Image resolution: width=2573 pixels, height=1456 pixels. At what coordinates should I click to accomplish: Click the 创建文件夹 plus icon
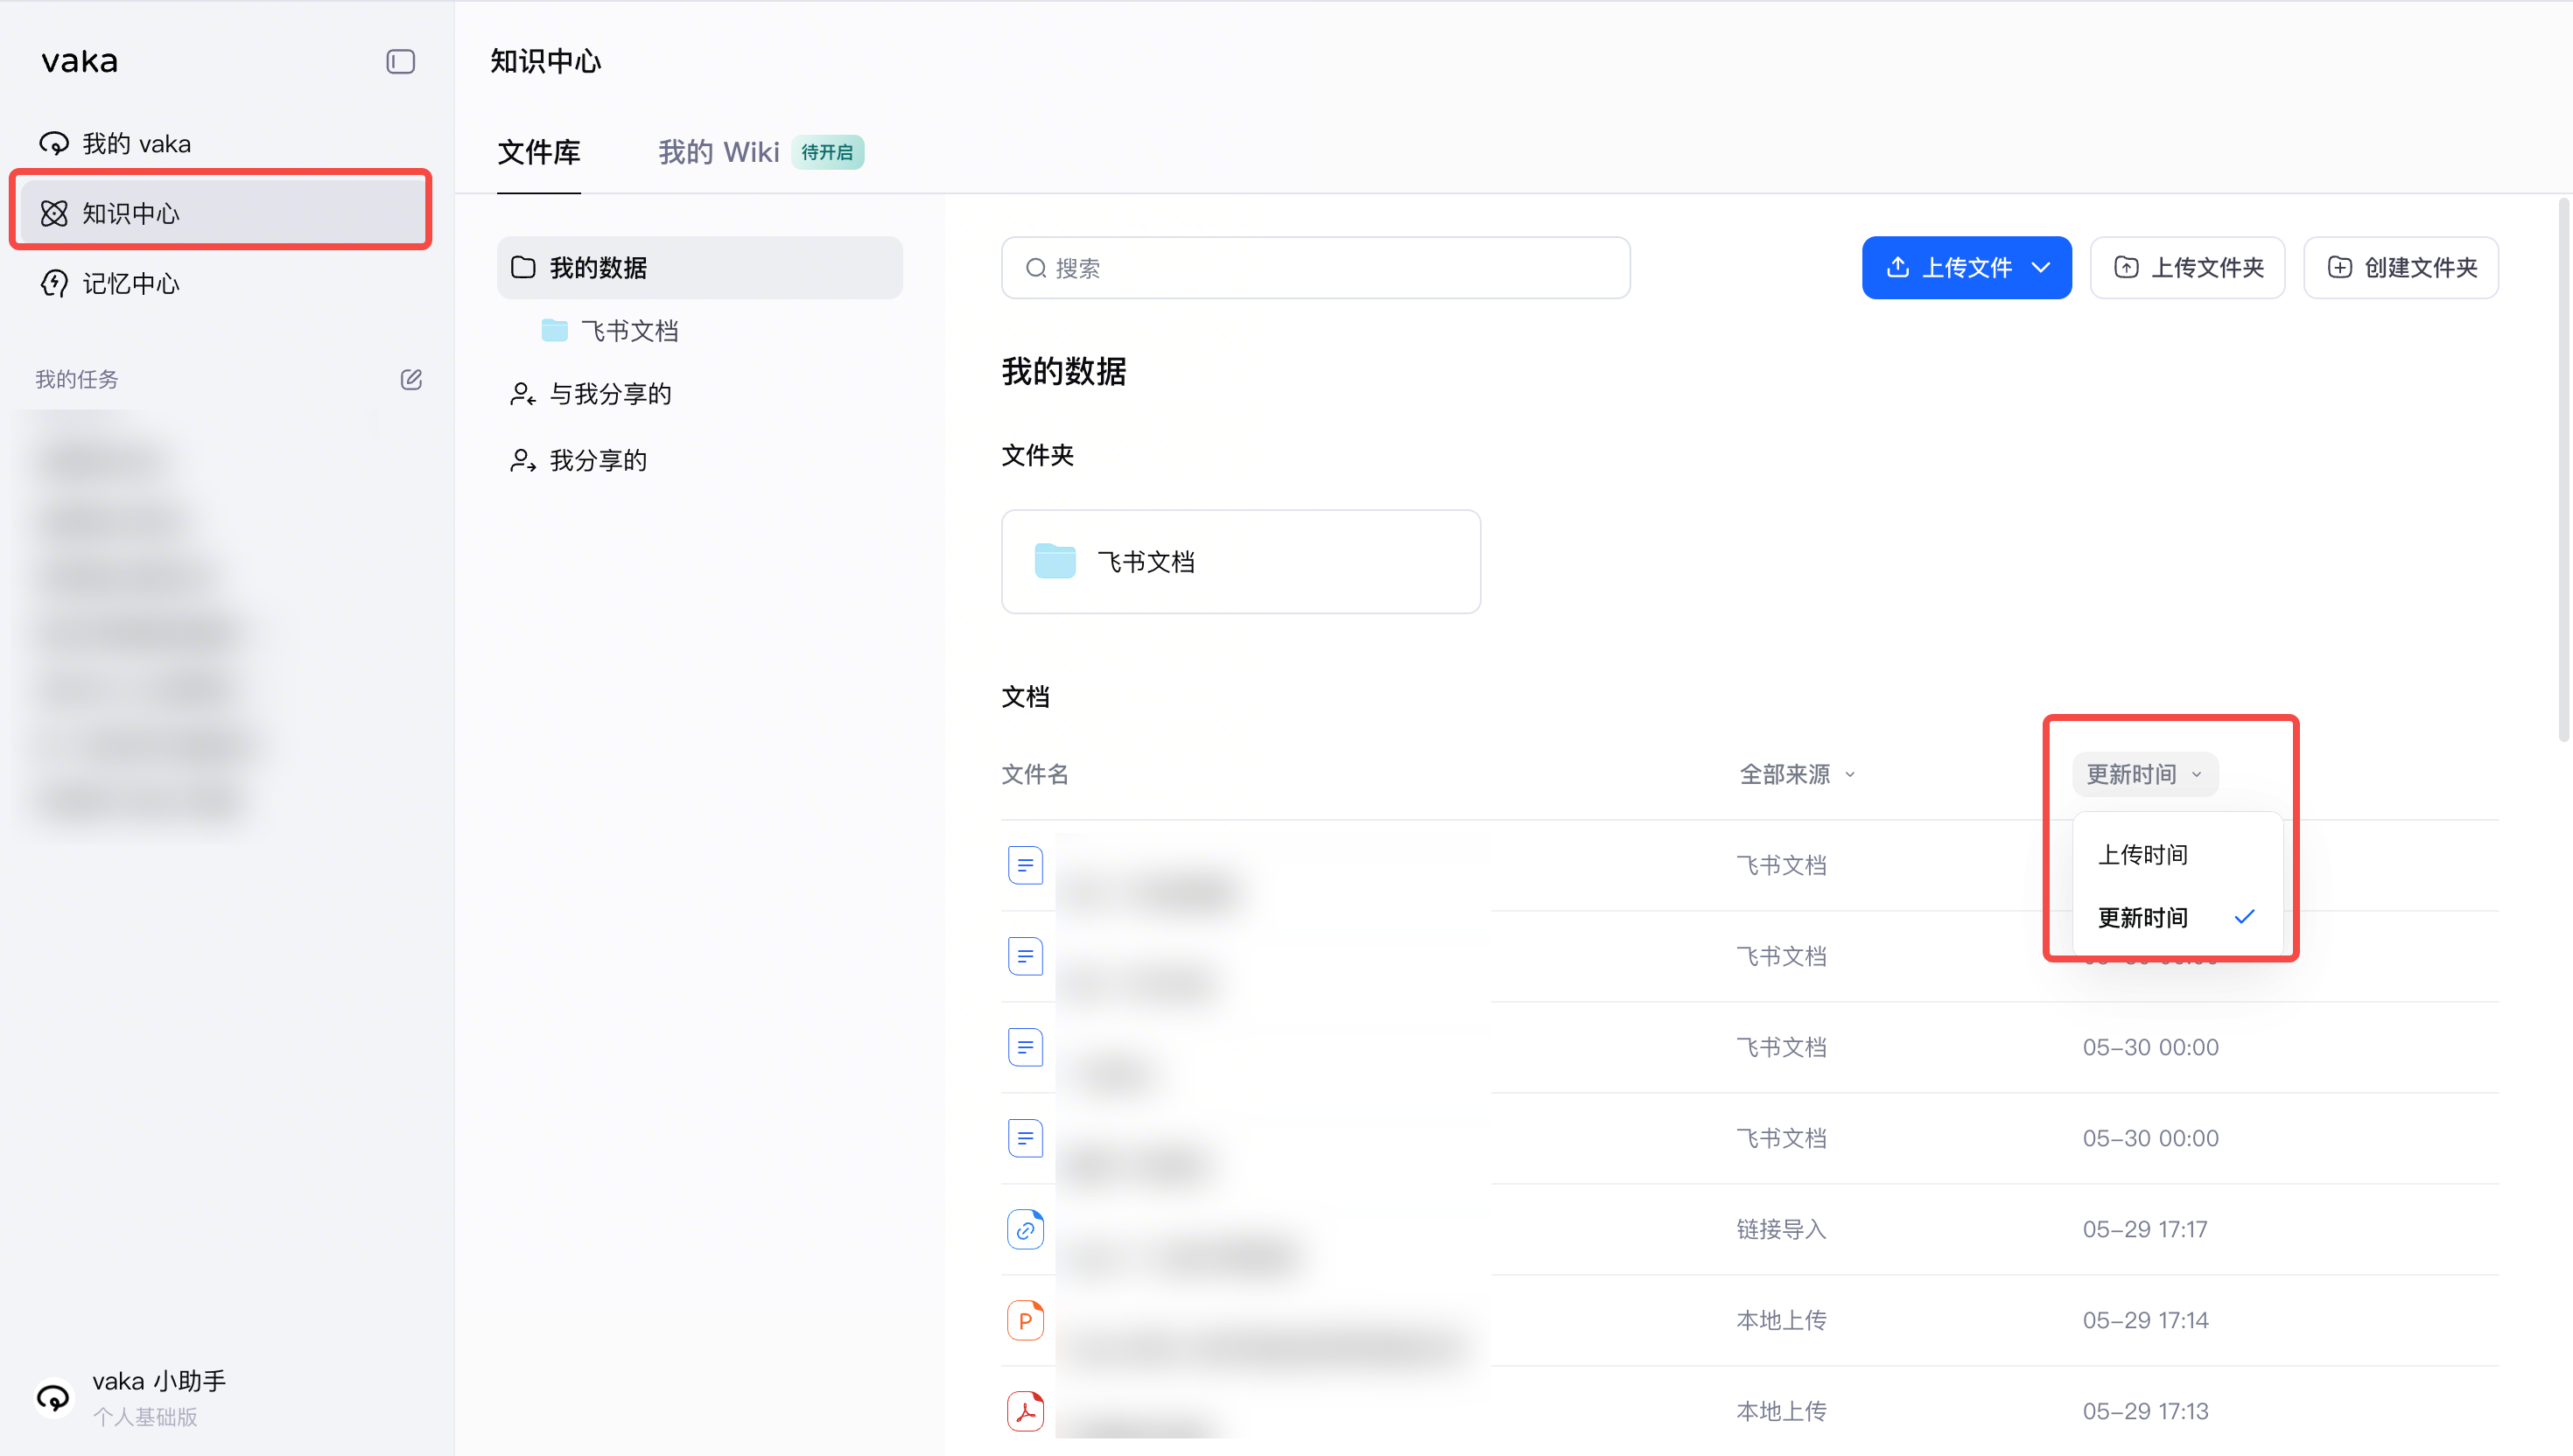[2339, 267]
